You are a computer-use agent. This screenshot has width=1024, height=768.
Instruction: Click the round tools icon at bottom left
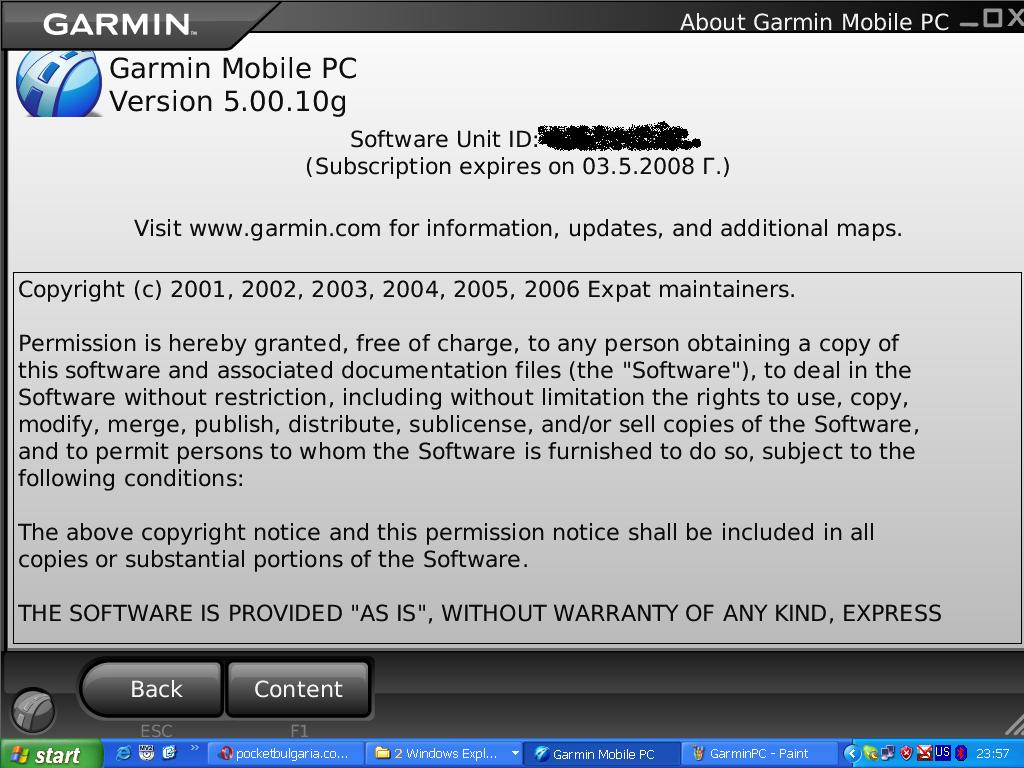33,710
